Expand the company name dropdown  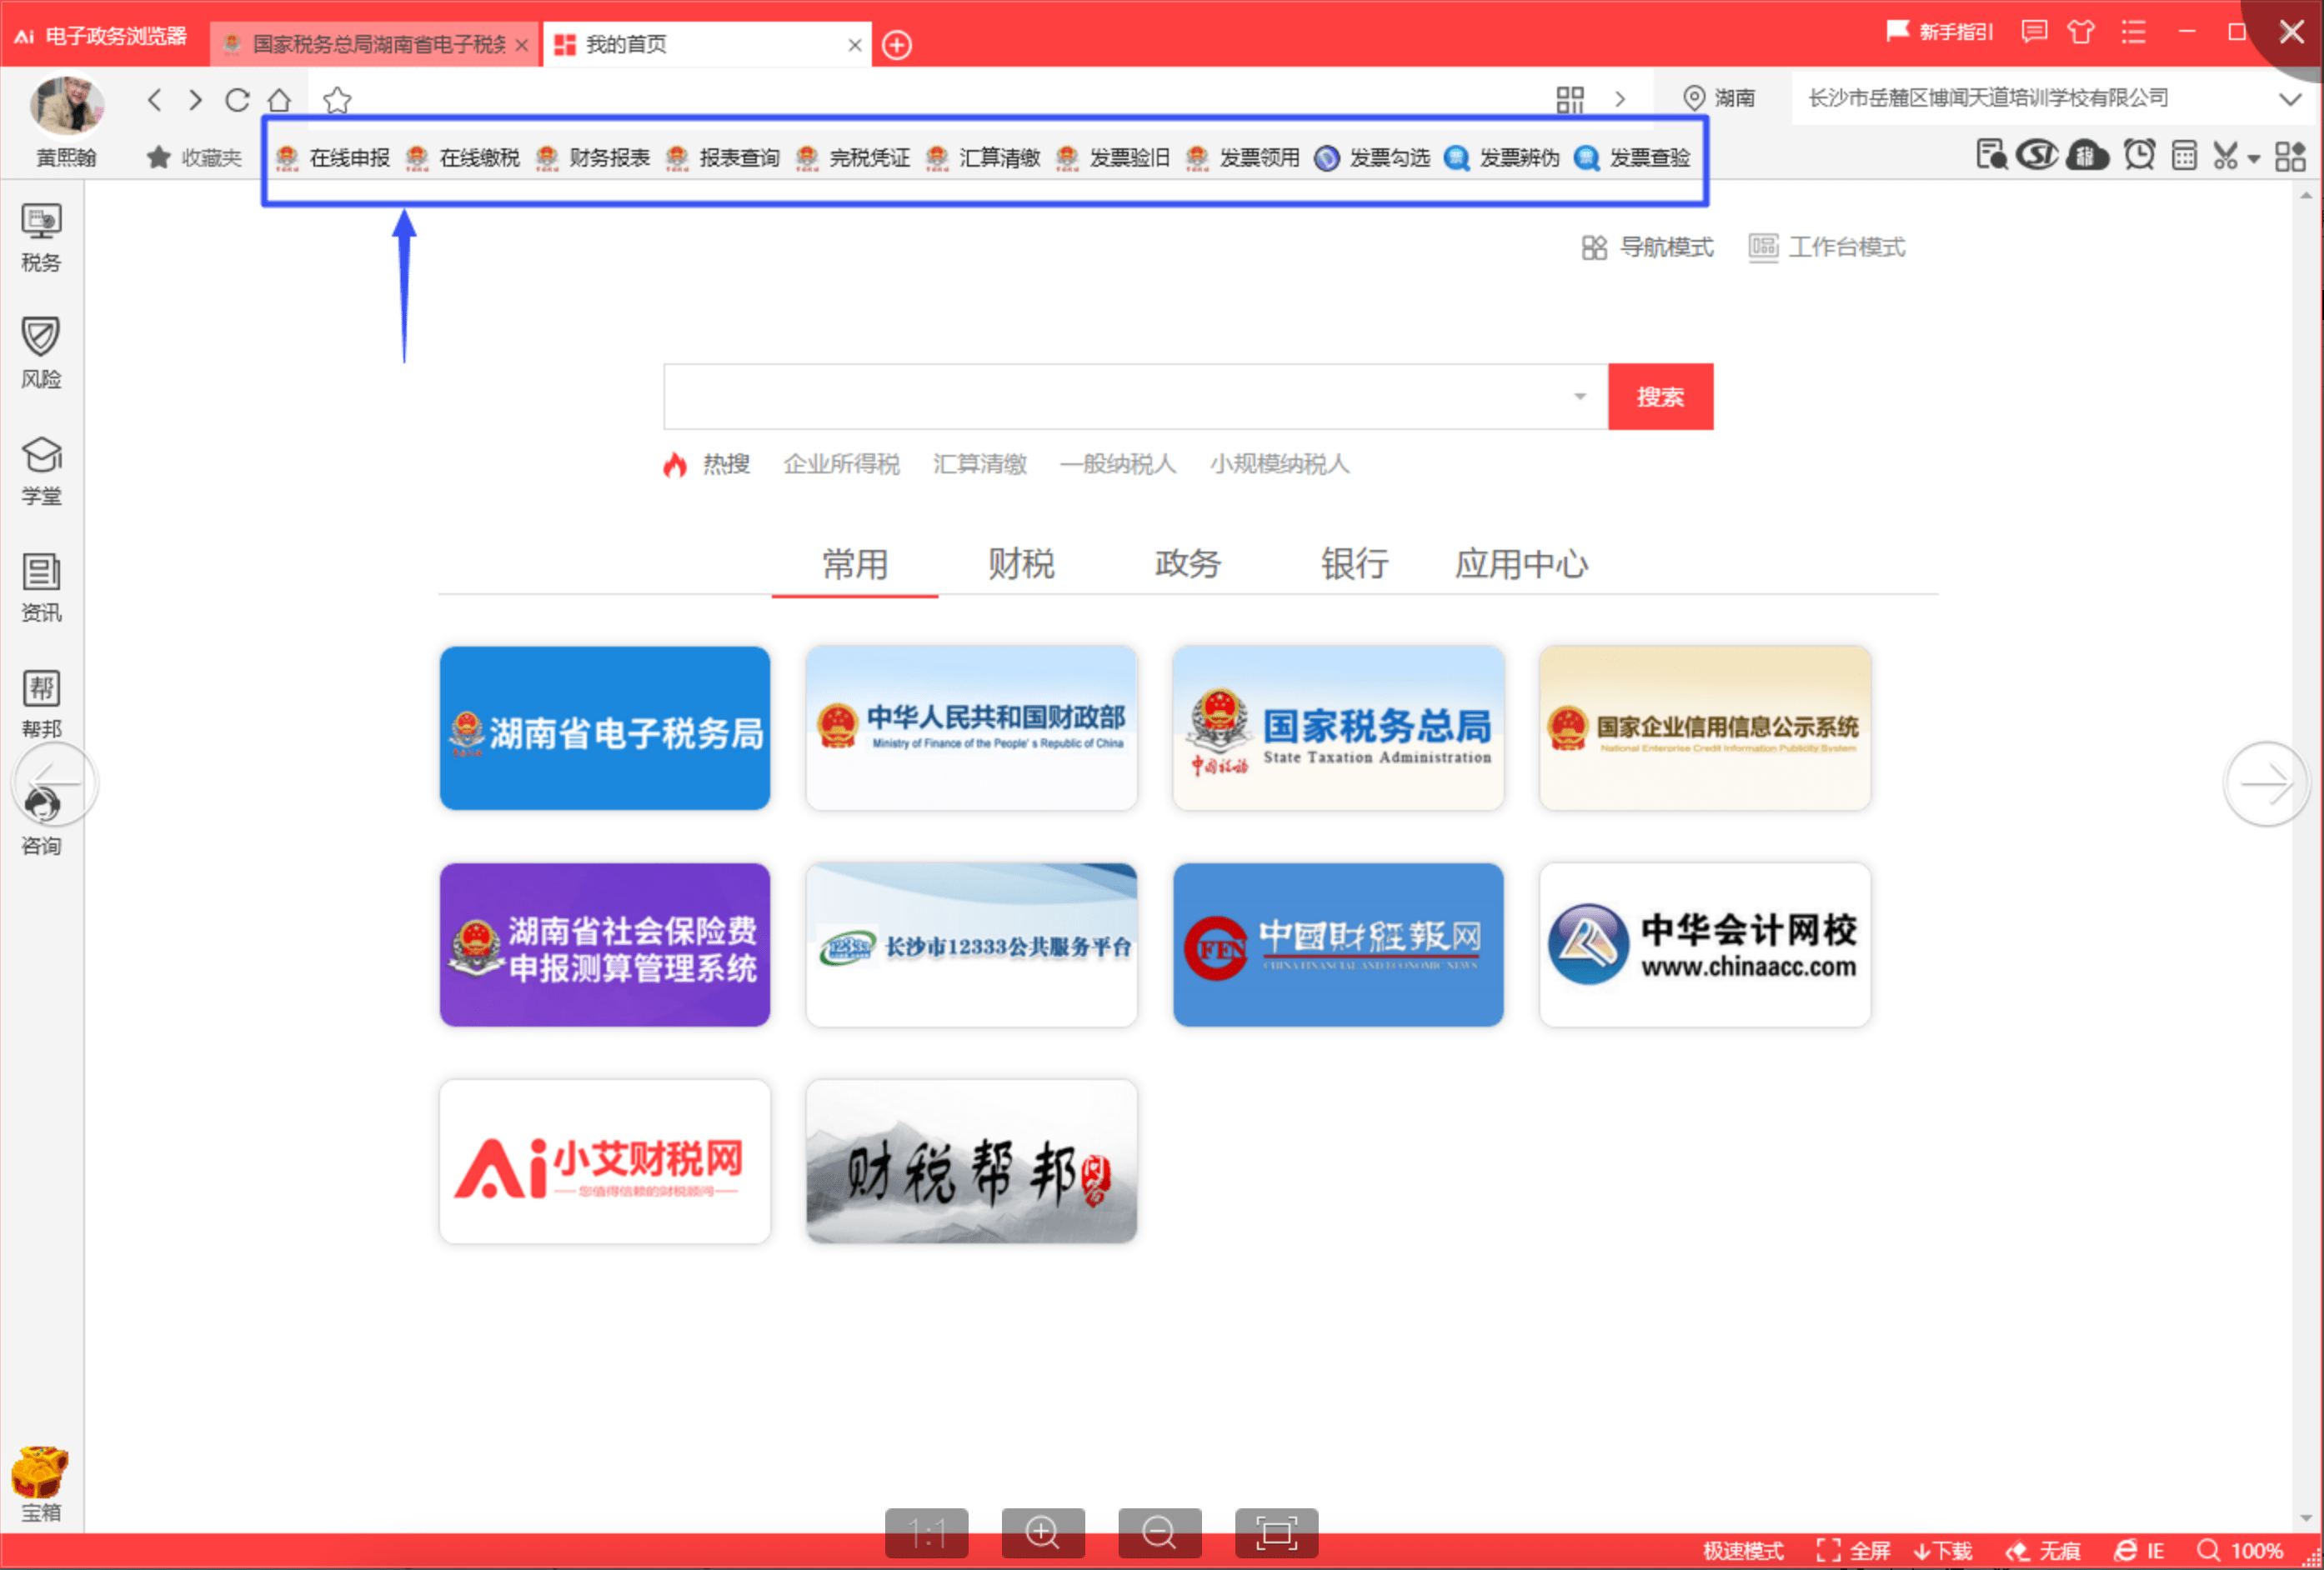click(x=2290, y=98)
